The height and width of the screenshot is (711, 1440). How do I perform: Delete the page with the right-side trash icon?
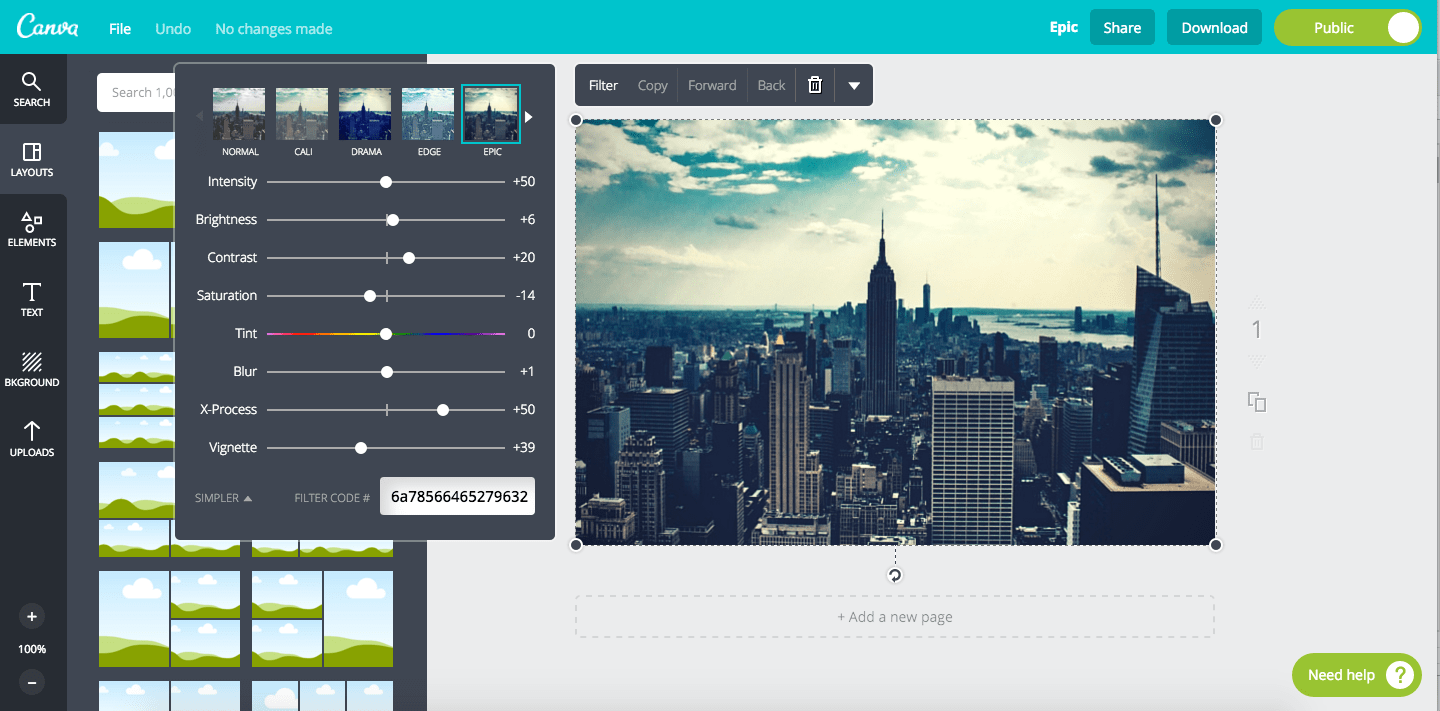pos(1256,441)
